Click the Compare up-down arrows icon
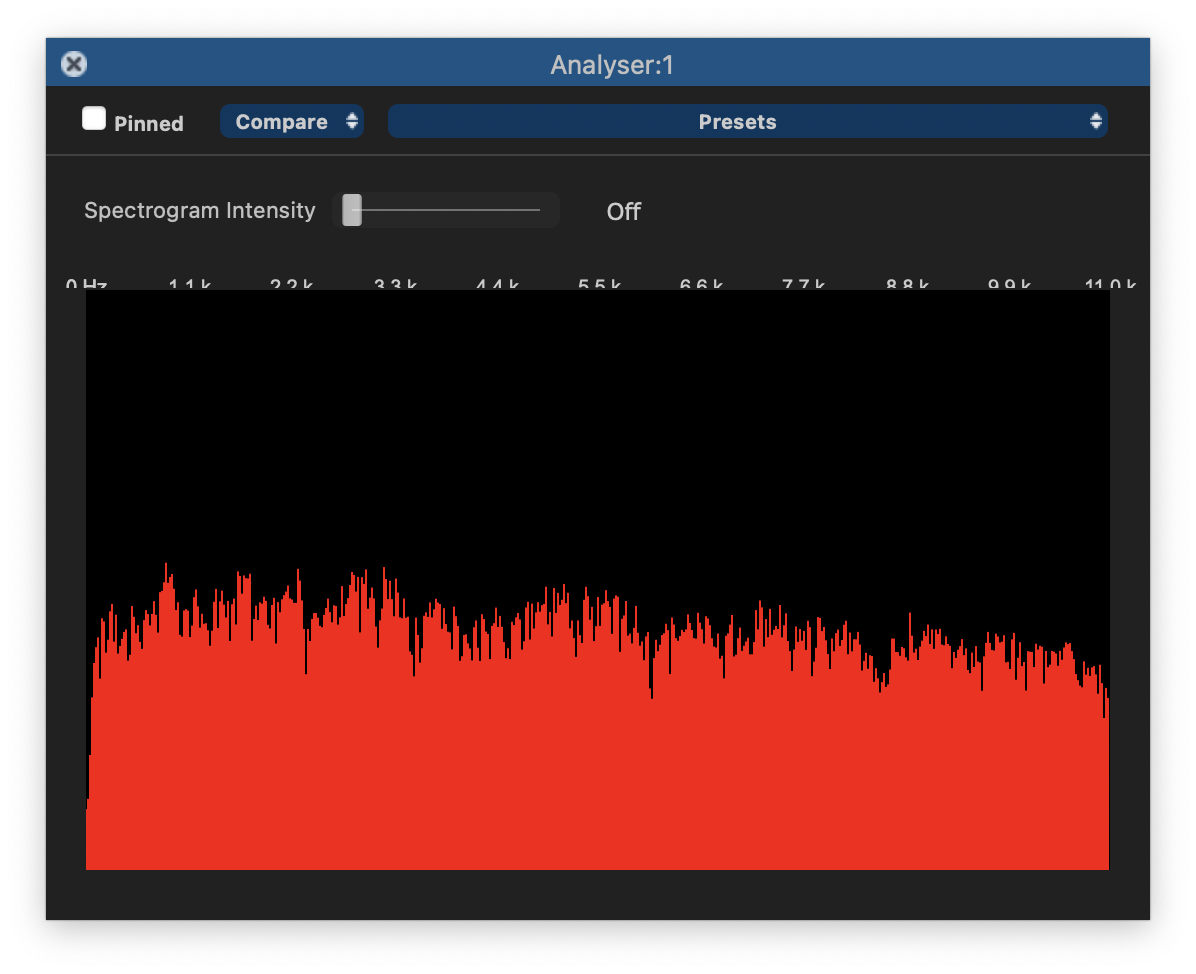 pyautogui.click(x=352, y=122)
